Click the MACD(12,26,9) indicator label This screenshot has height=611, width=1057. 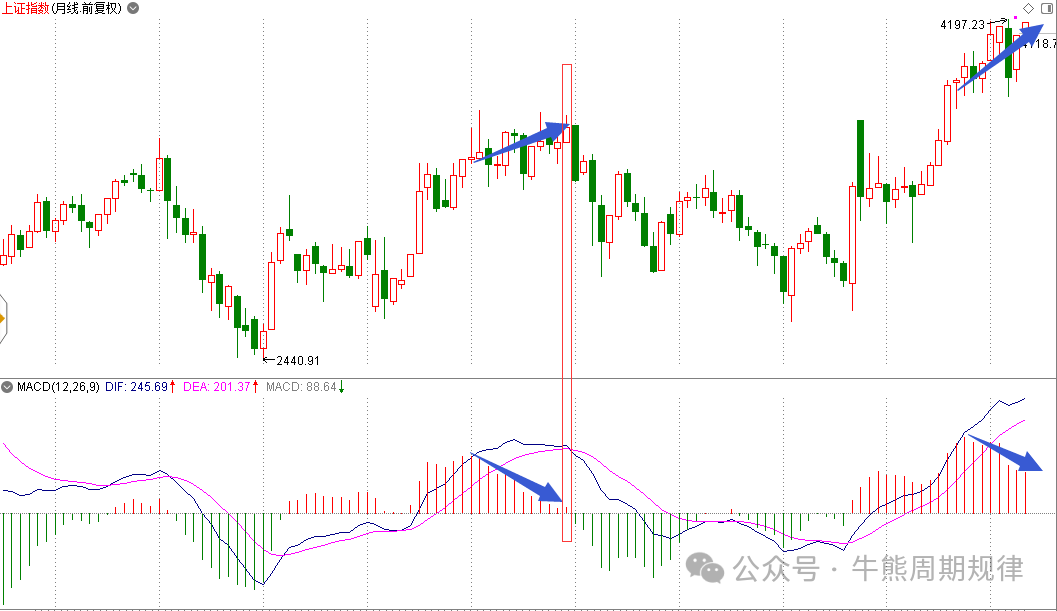point(58,387)
